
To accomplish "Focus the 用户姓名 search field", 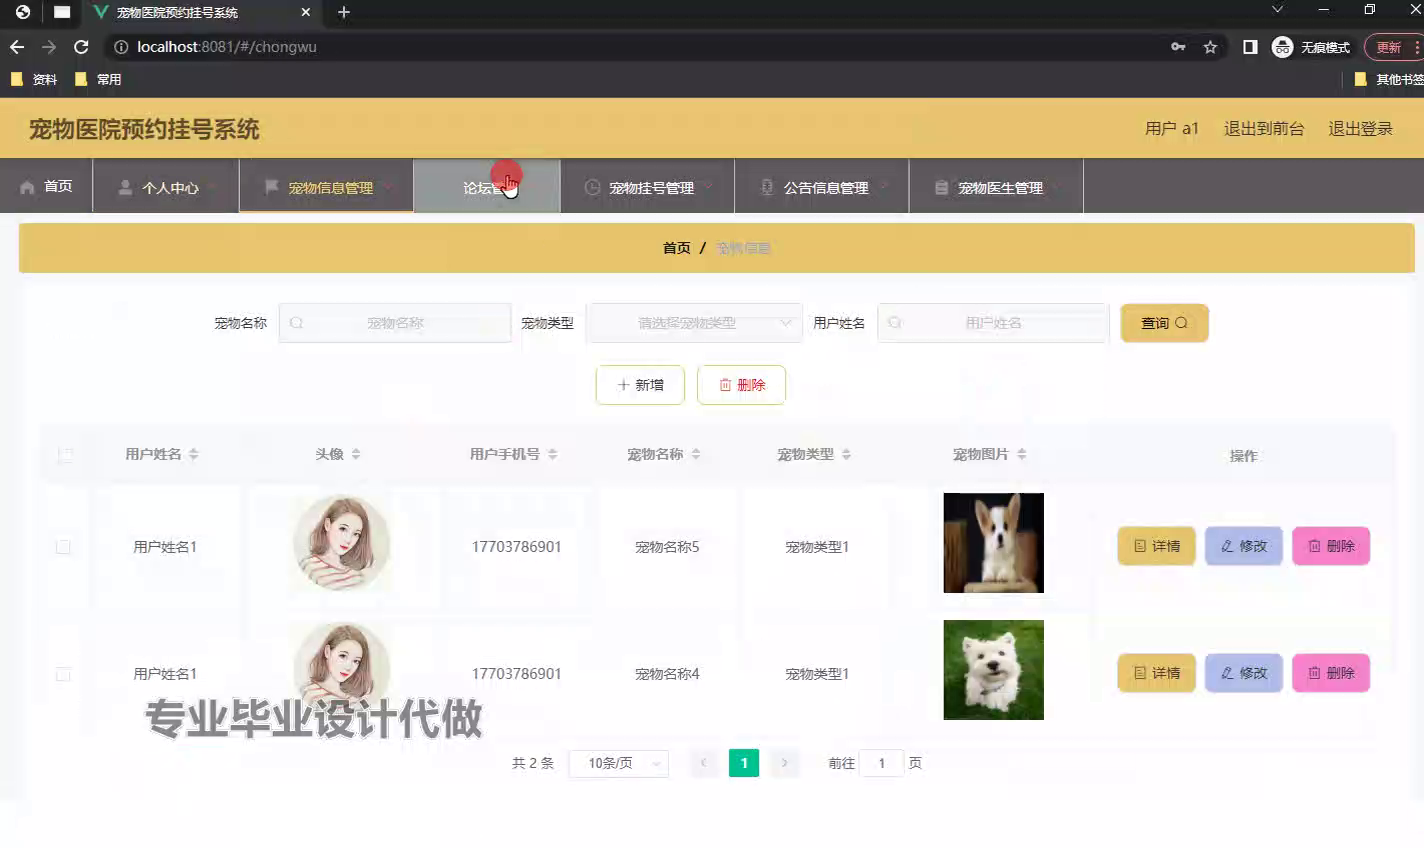I will tap(993, 323).
